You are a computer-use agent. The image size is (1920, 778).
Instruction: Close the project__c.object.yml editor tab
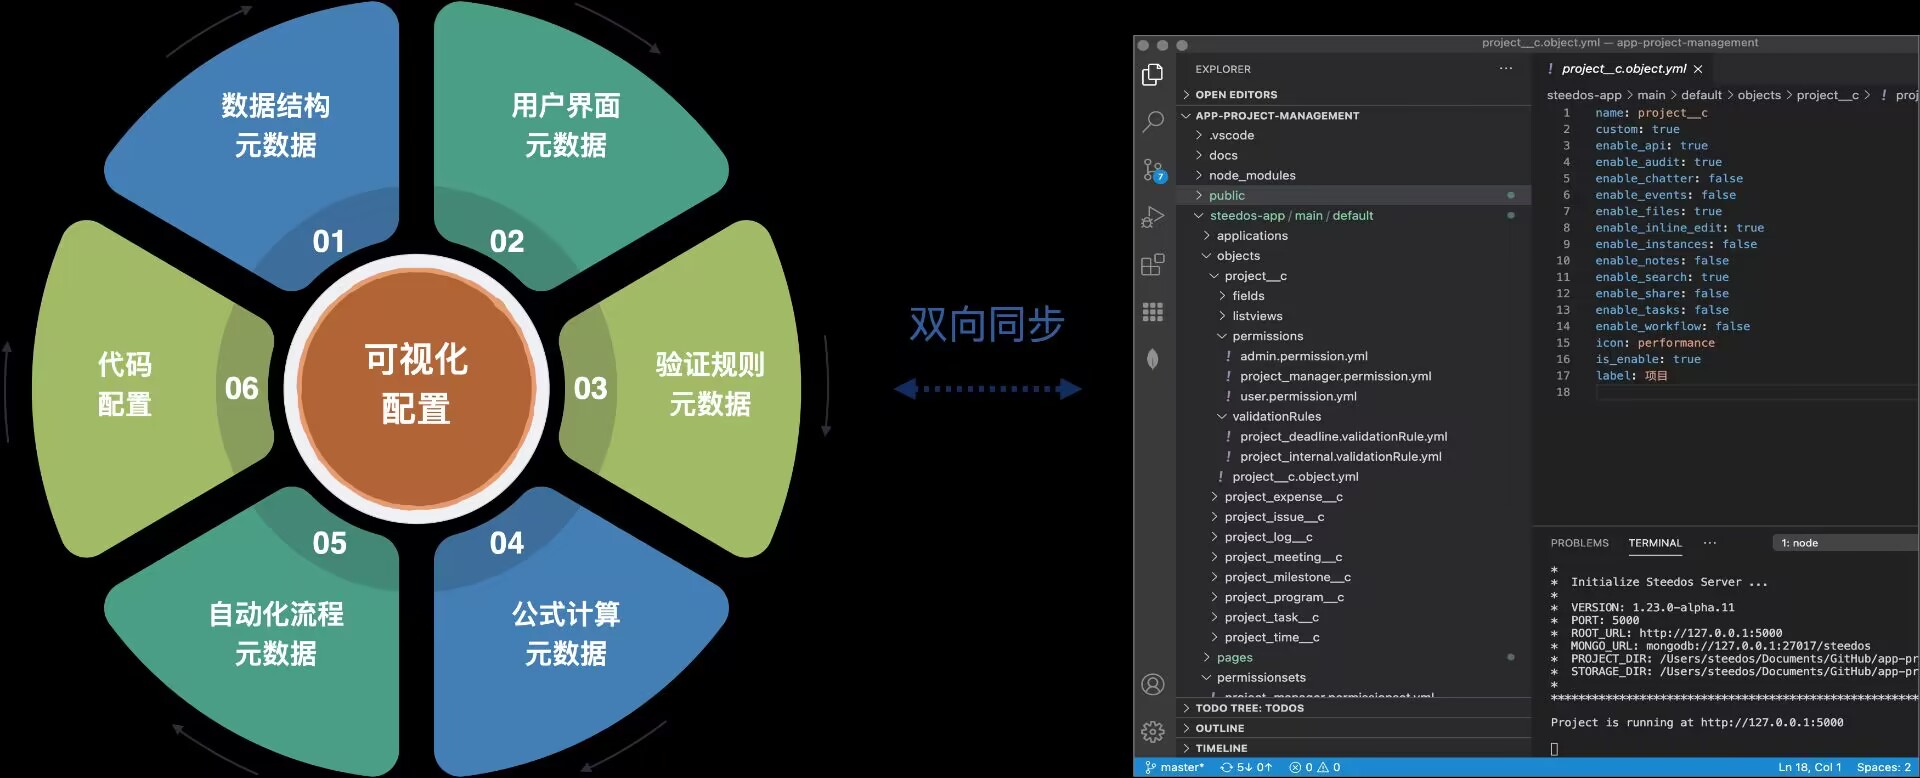click(1698, 69)
